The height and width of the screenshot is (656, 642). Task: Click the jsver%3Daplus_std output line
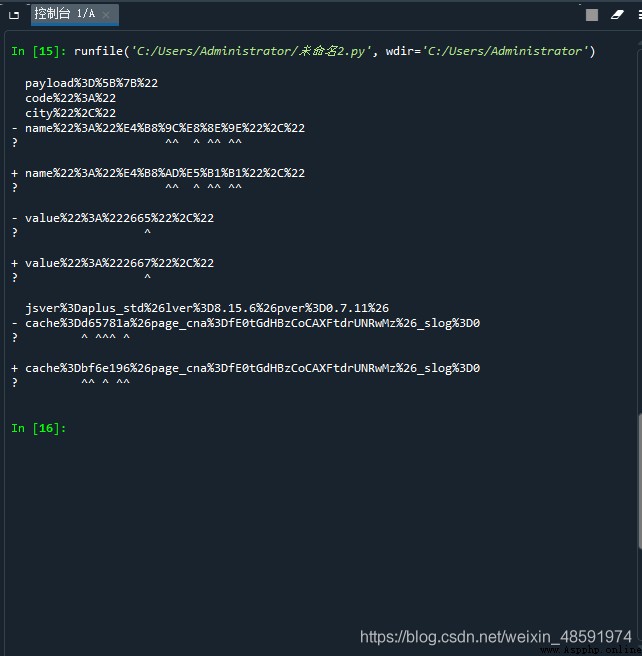coord(207,308)
